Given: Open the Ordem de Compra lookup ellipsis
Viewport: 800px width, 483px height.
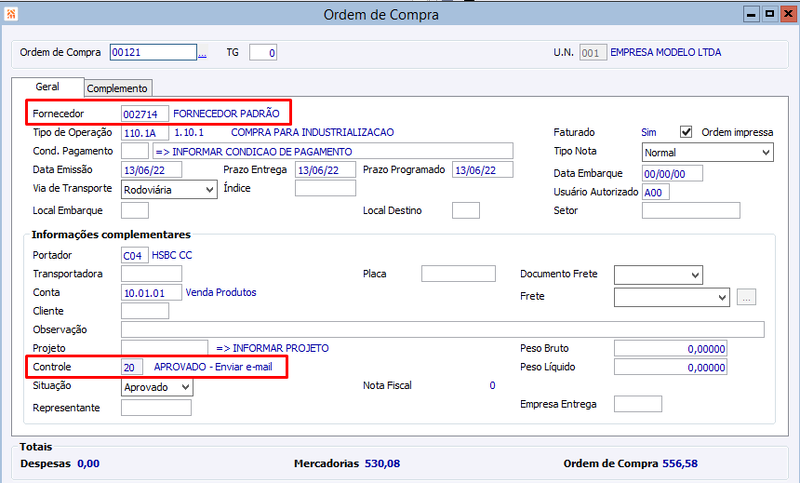Looking at the screenshot, I should point(203,54).
